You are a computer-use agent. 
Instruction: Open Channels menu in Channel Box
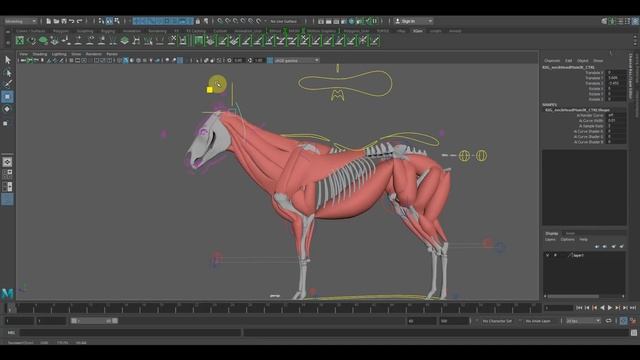[552, 60]
